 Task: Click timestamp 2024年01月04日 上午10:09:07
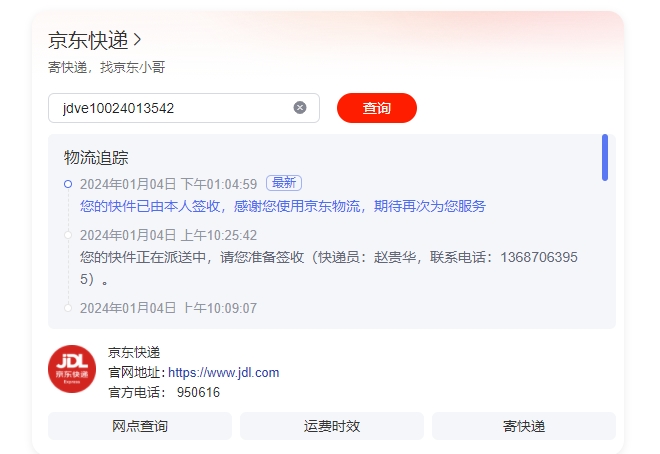(168, 308)
